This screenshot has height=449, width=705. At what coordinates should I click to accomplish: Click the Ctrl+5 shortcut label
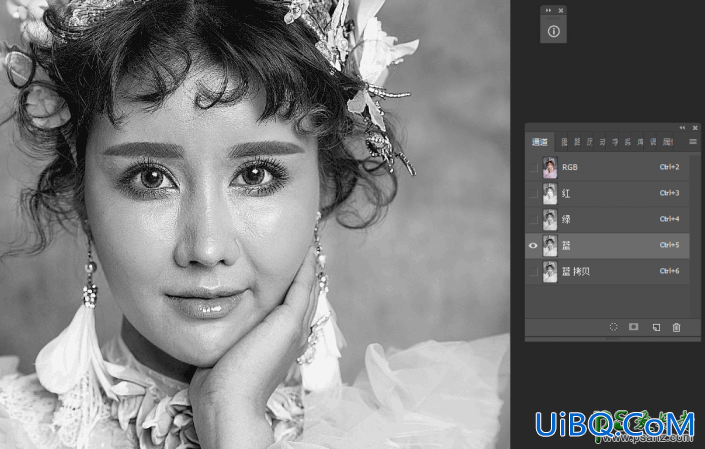tap(669, 245)
